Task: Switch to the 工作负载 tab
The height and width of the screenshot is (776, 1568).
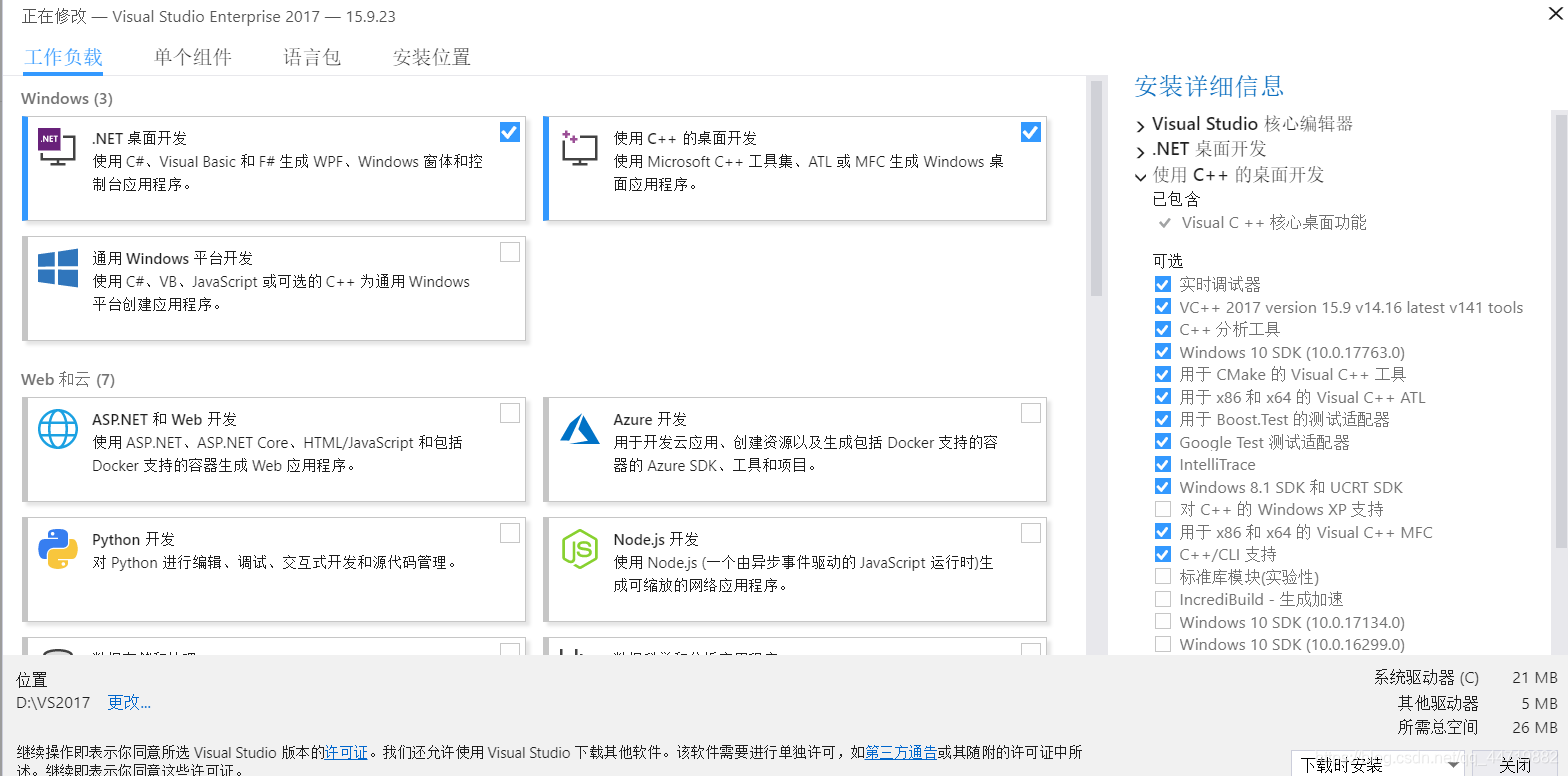Action: (63, 57)
